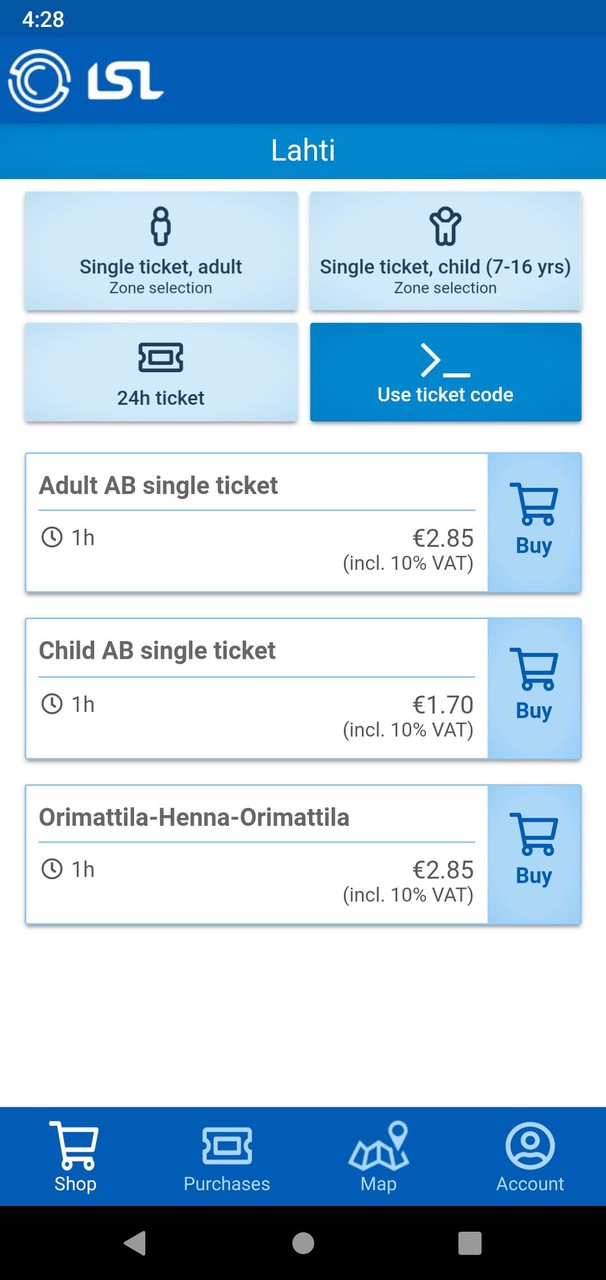Open the Shop tab
The image size is (606, 1280).
75,1157
